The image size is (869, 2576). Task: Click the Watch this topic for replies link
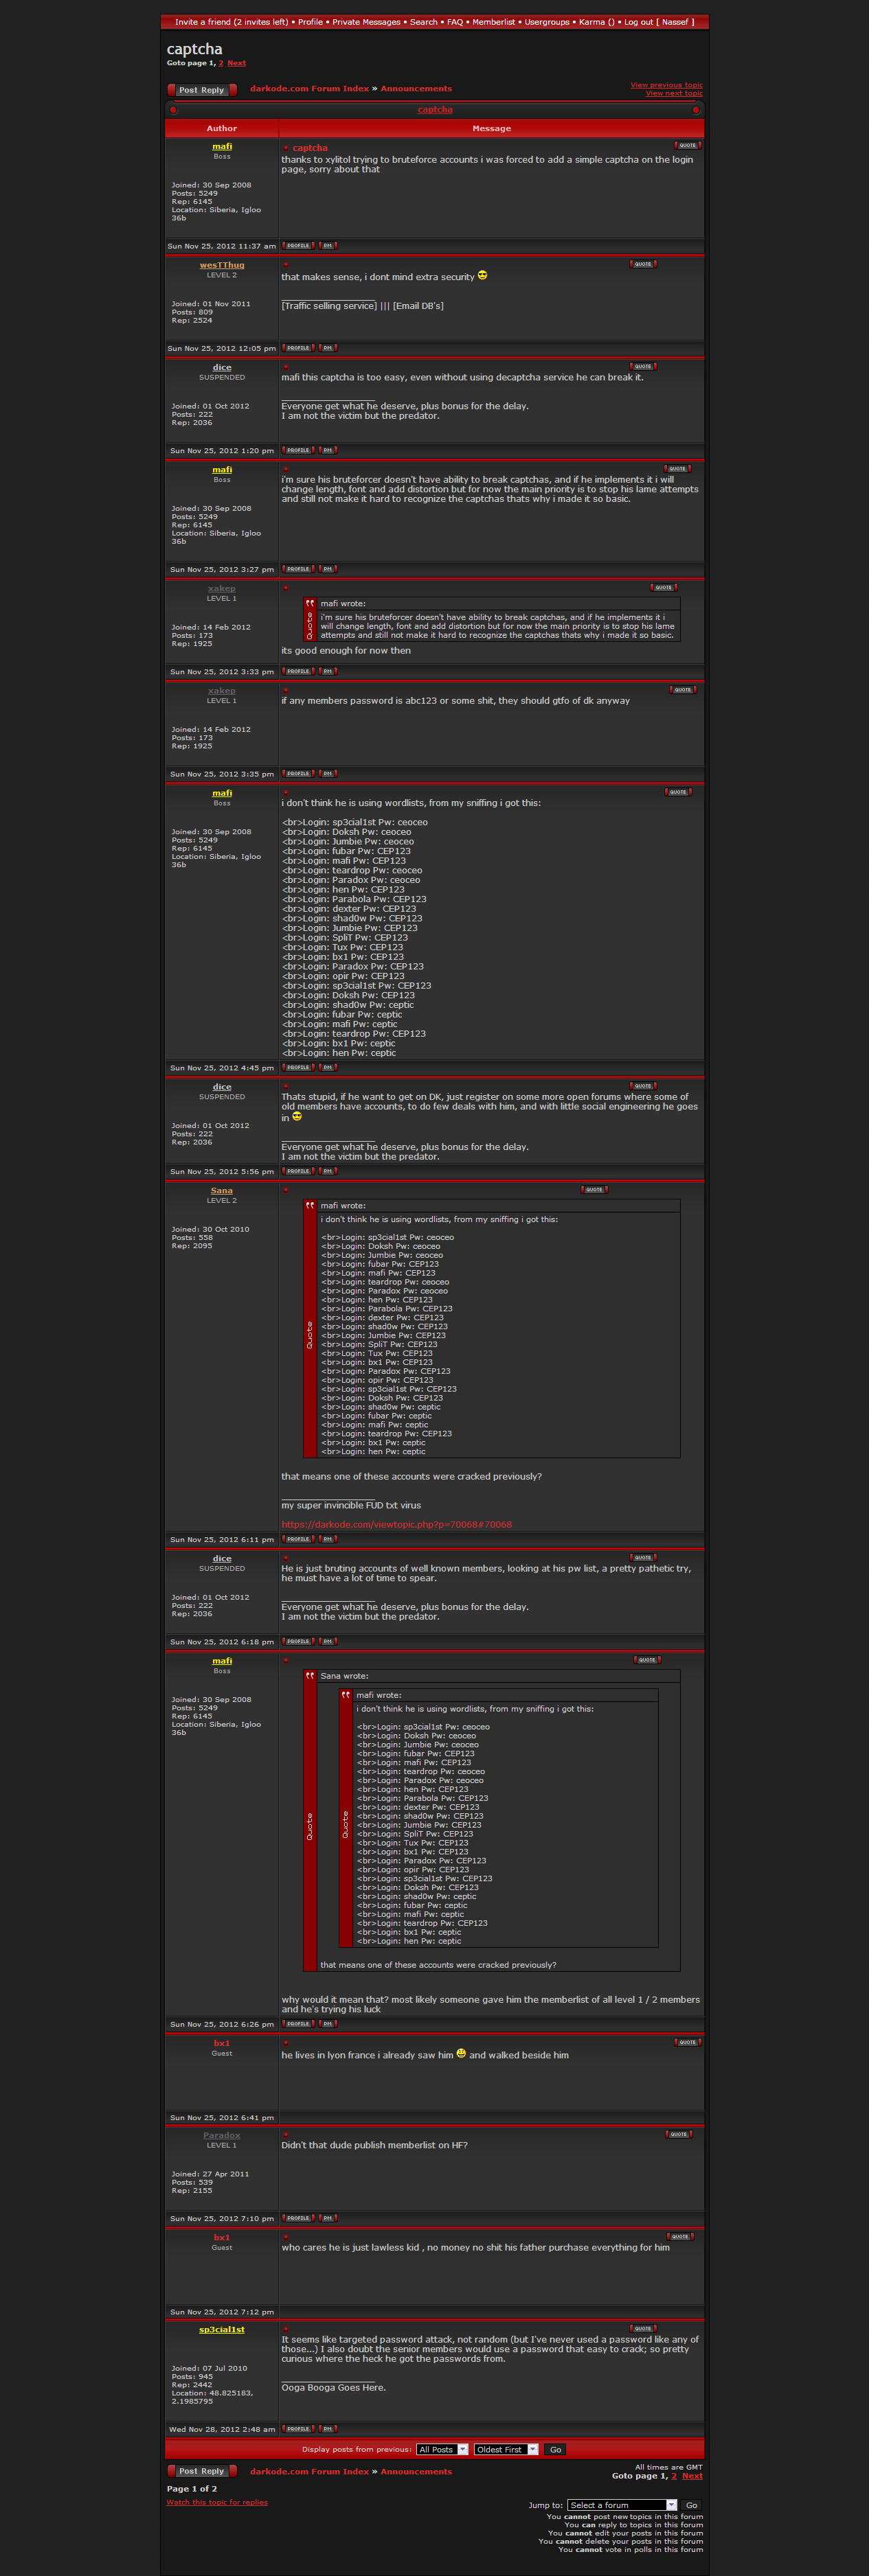coord(217,2502)
